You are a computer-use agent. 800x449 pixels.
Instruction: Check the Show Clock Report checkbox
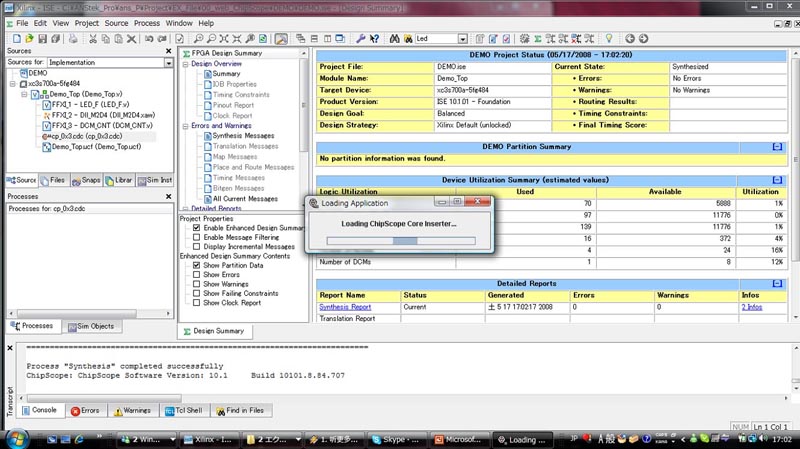pyautogui.click(x=196, y=303)
